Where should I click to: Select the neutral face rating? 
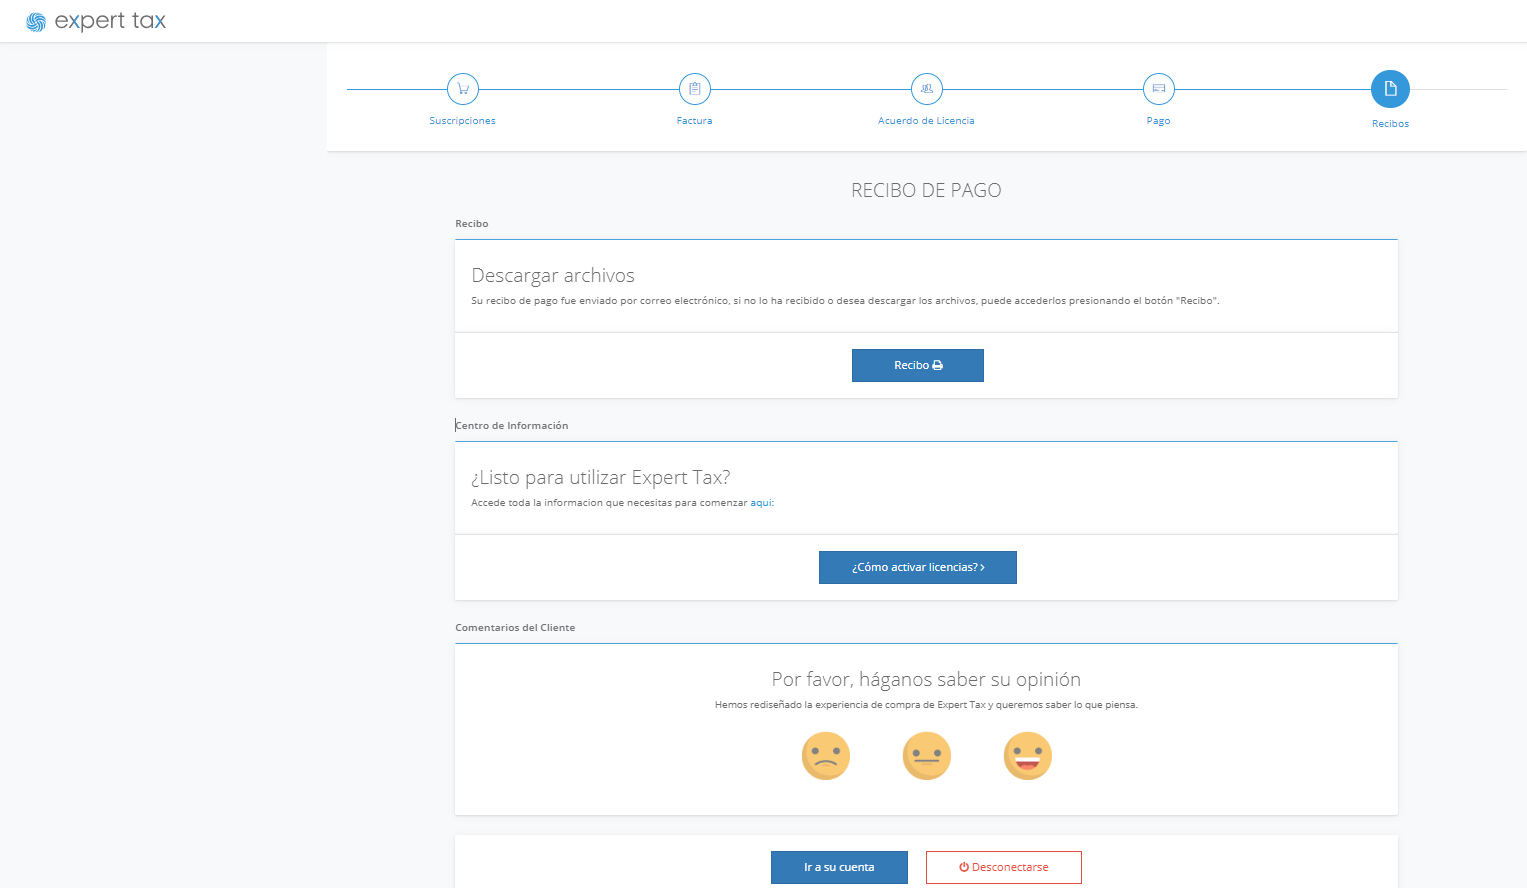pos(926,755)
